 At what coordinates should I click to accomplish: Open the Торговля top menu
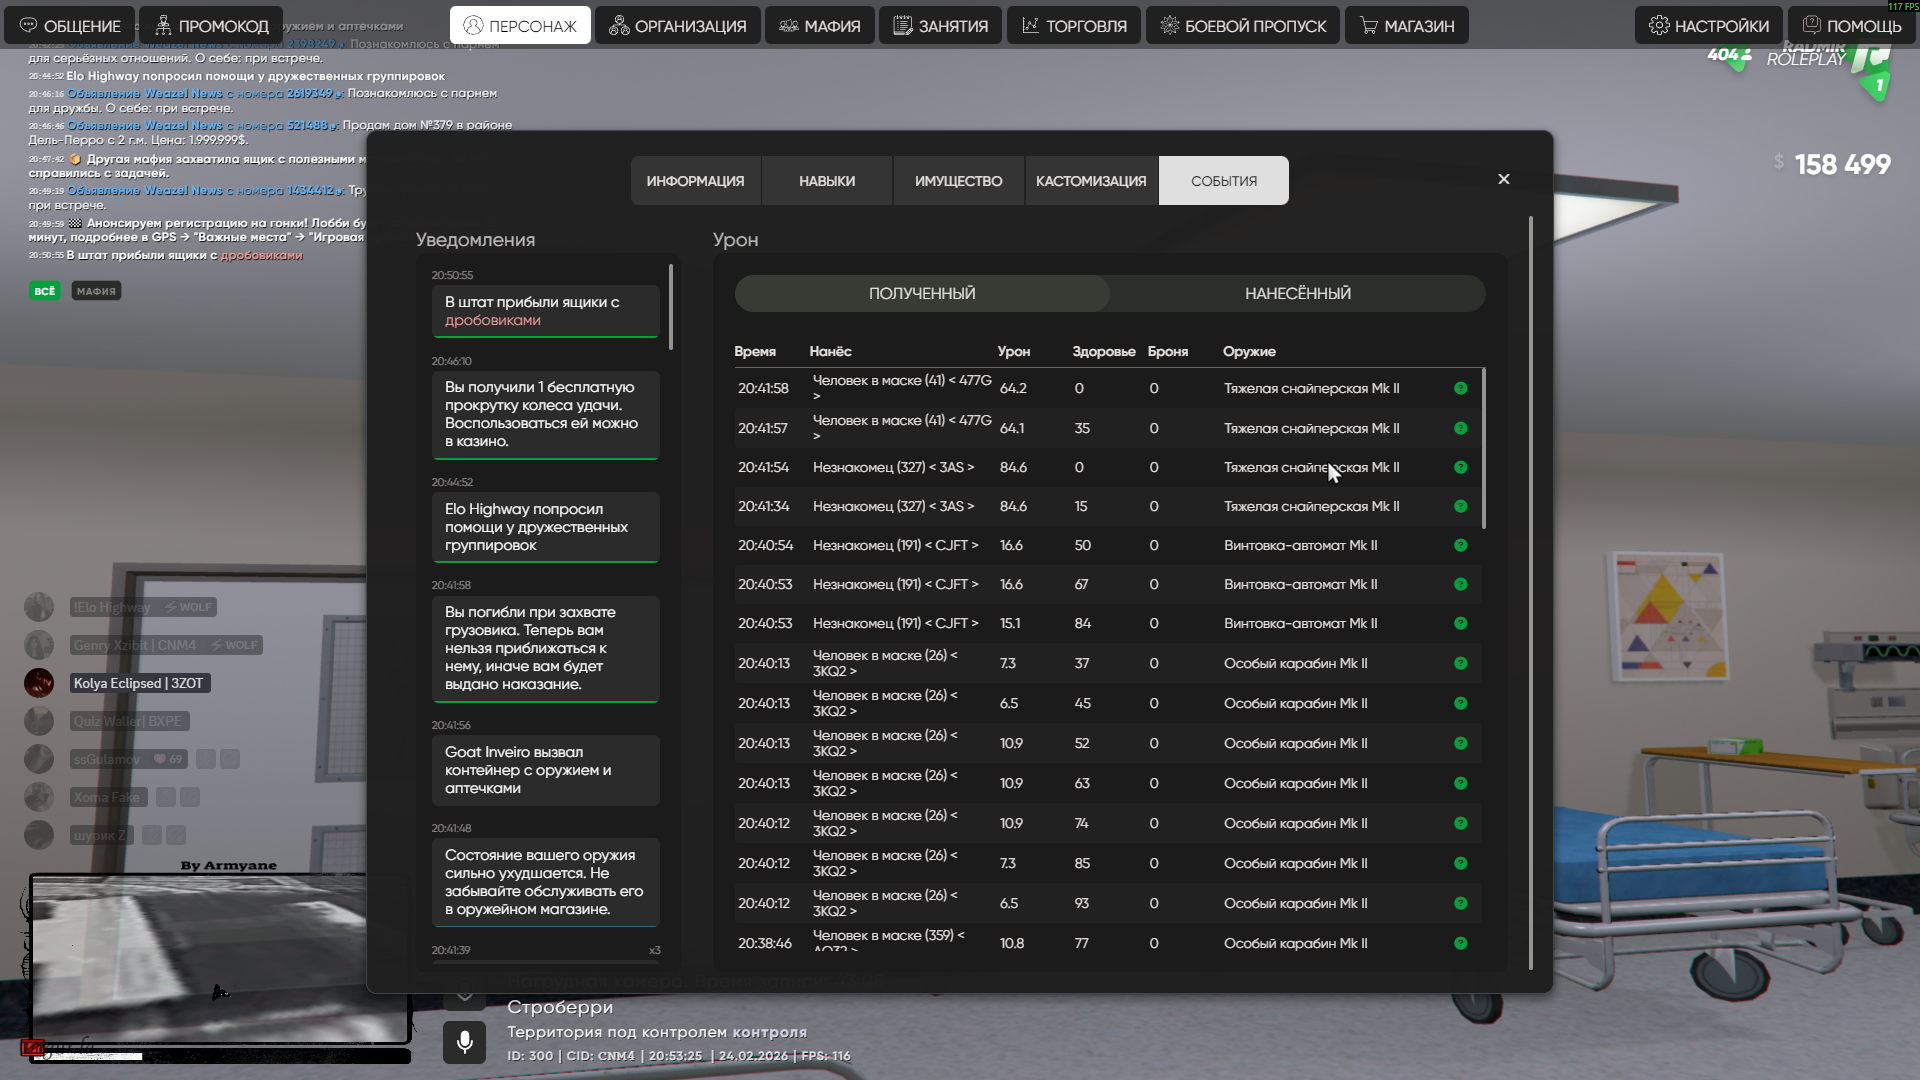click(x=1073, y=26)
